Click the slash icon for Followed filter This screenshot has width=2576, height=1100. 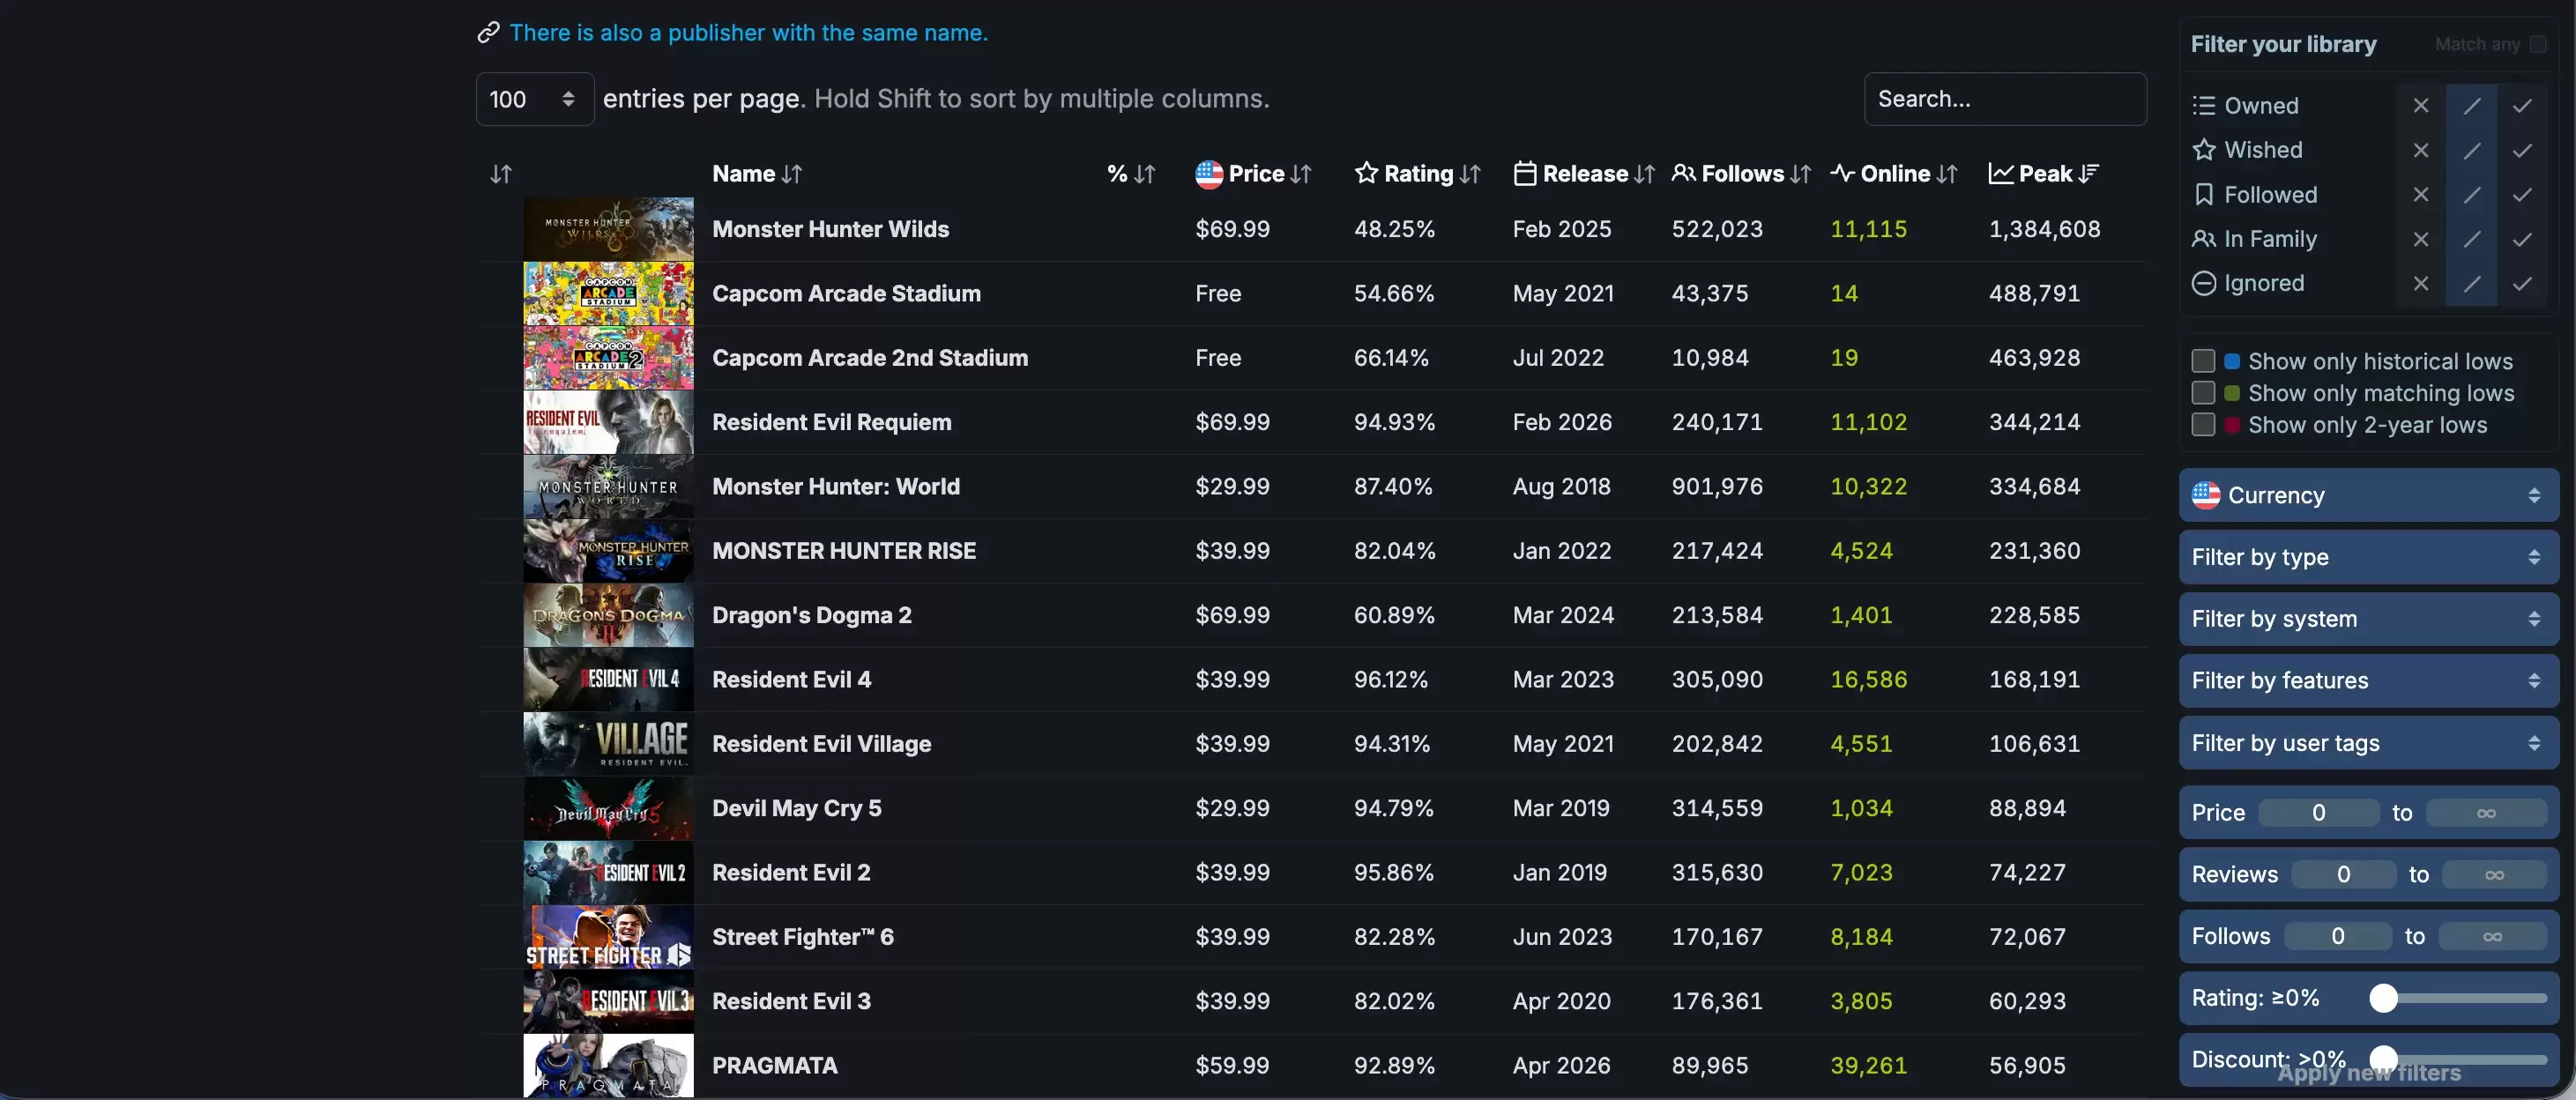[x=2471, y=194]
